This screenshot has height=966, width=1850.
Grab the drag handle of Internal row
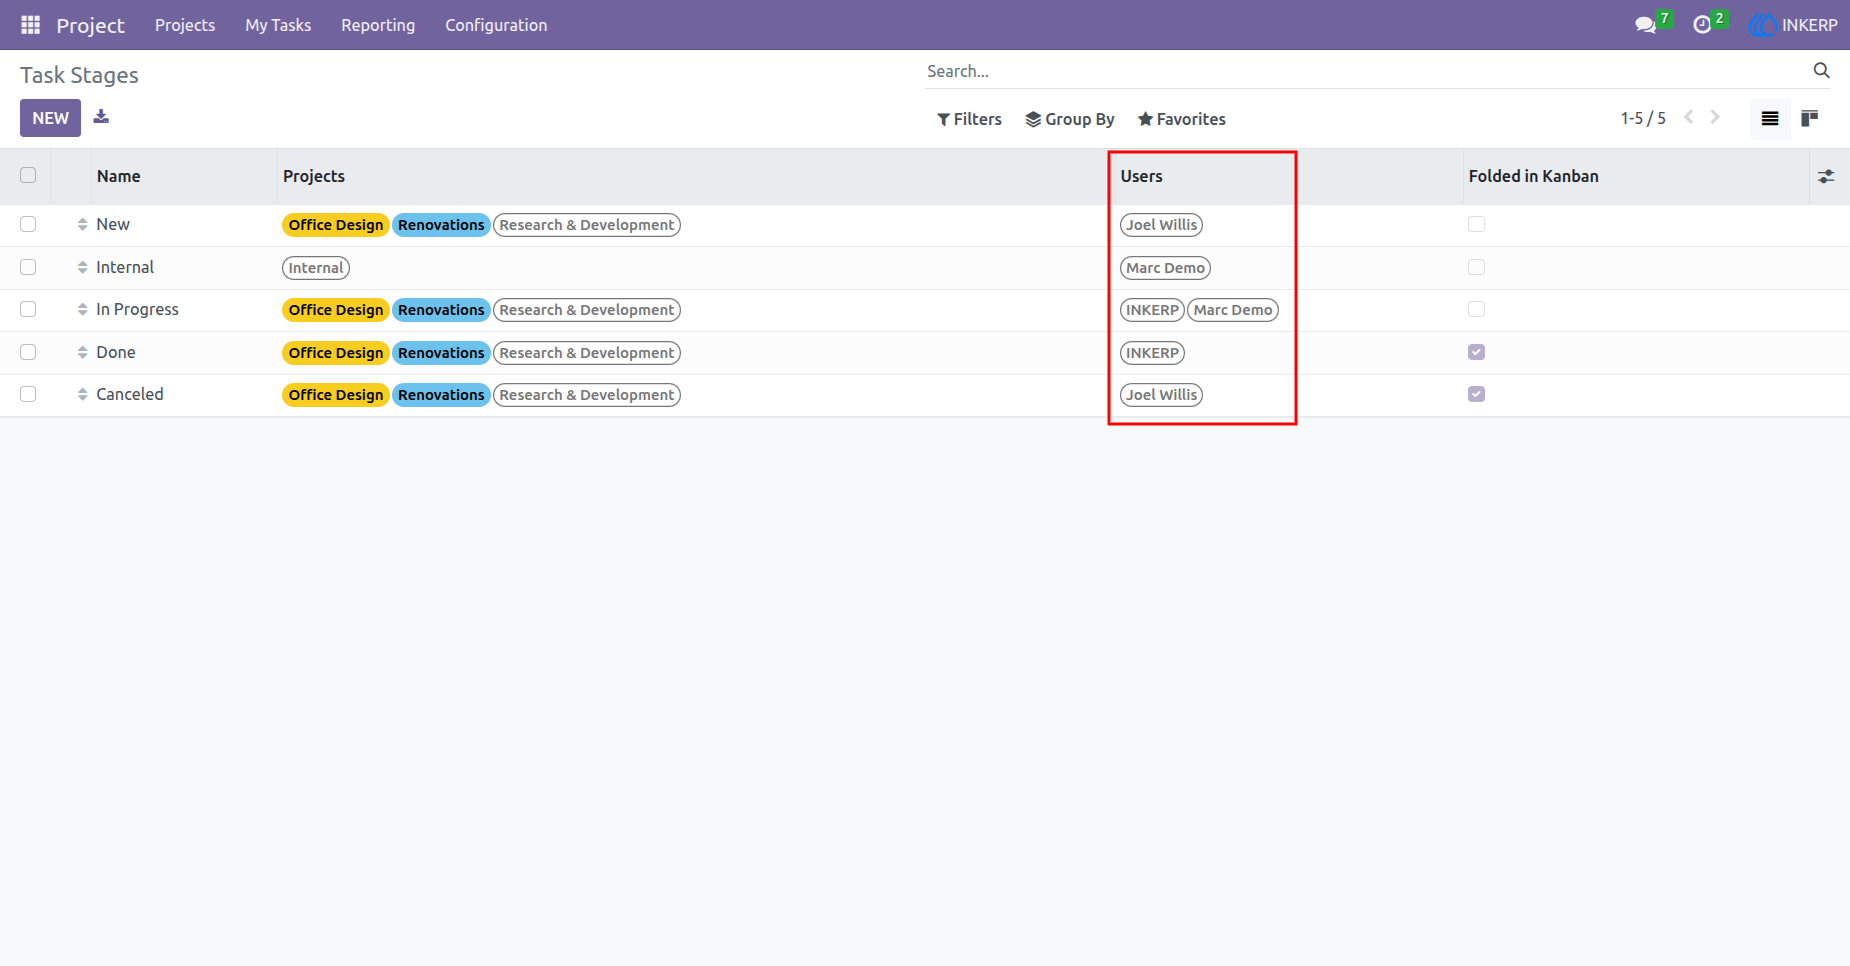[82, 267]
